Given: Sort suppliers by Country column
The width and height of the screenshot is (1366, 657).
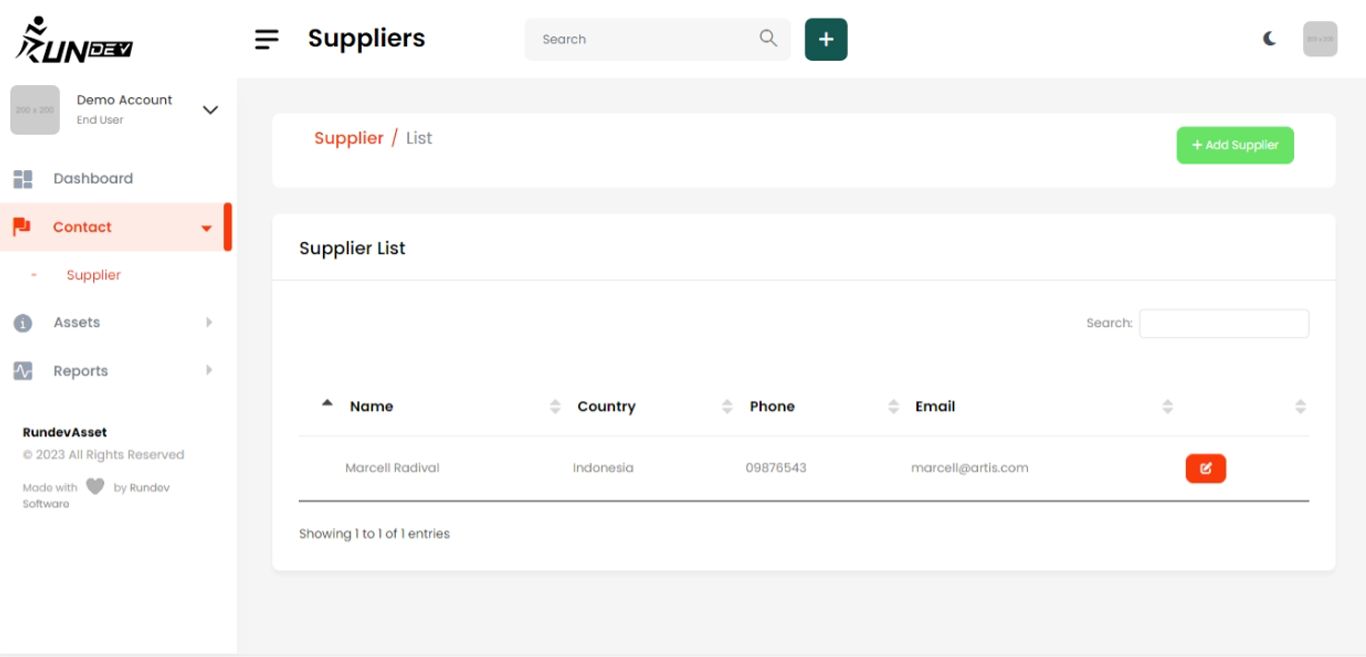Looking at the screenshot, I should 606,406.
